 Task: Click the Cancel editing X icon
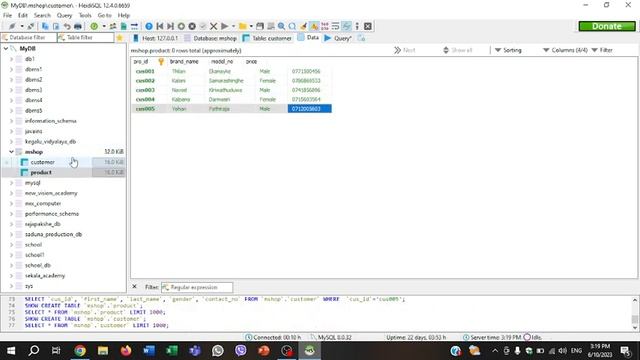coord(213,26)
